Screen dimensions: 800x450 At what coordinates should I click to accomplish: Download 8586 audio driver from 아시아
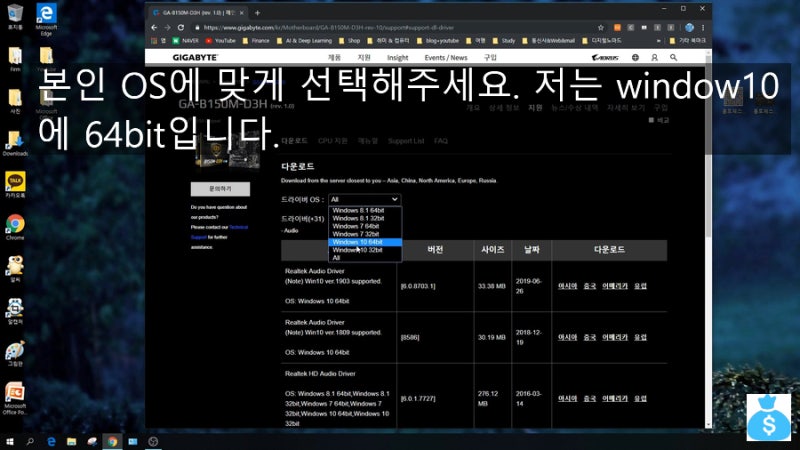click(x=567, y=337)
